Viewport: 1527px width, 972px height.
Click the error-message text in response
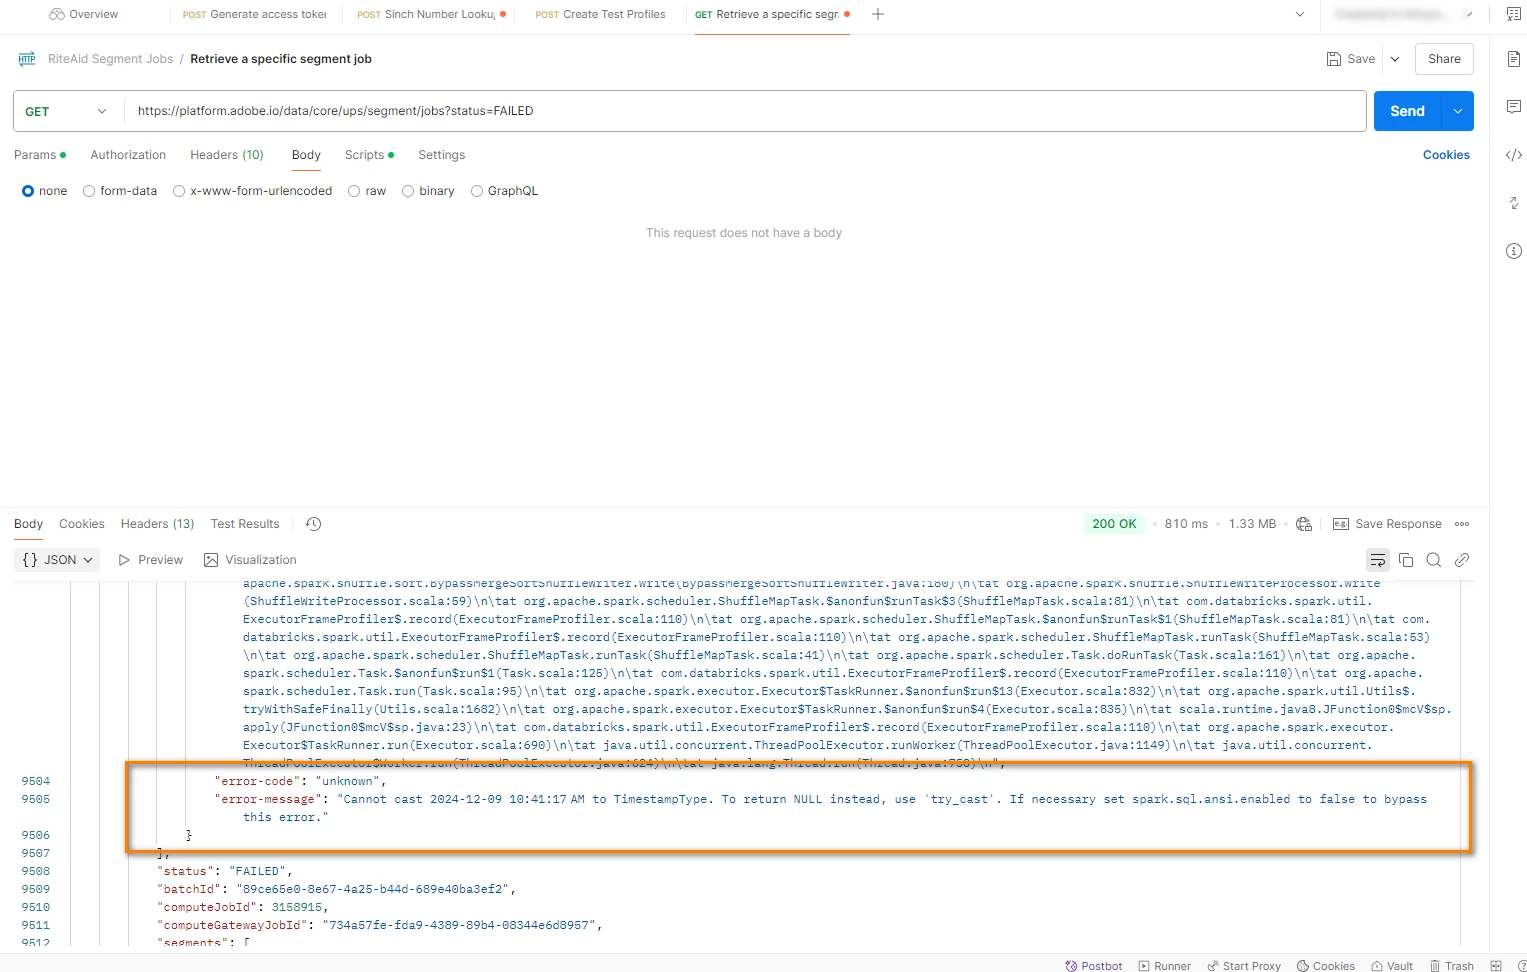(835, 808)
